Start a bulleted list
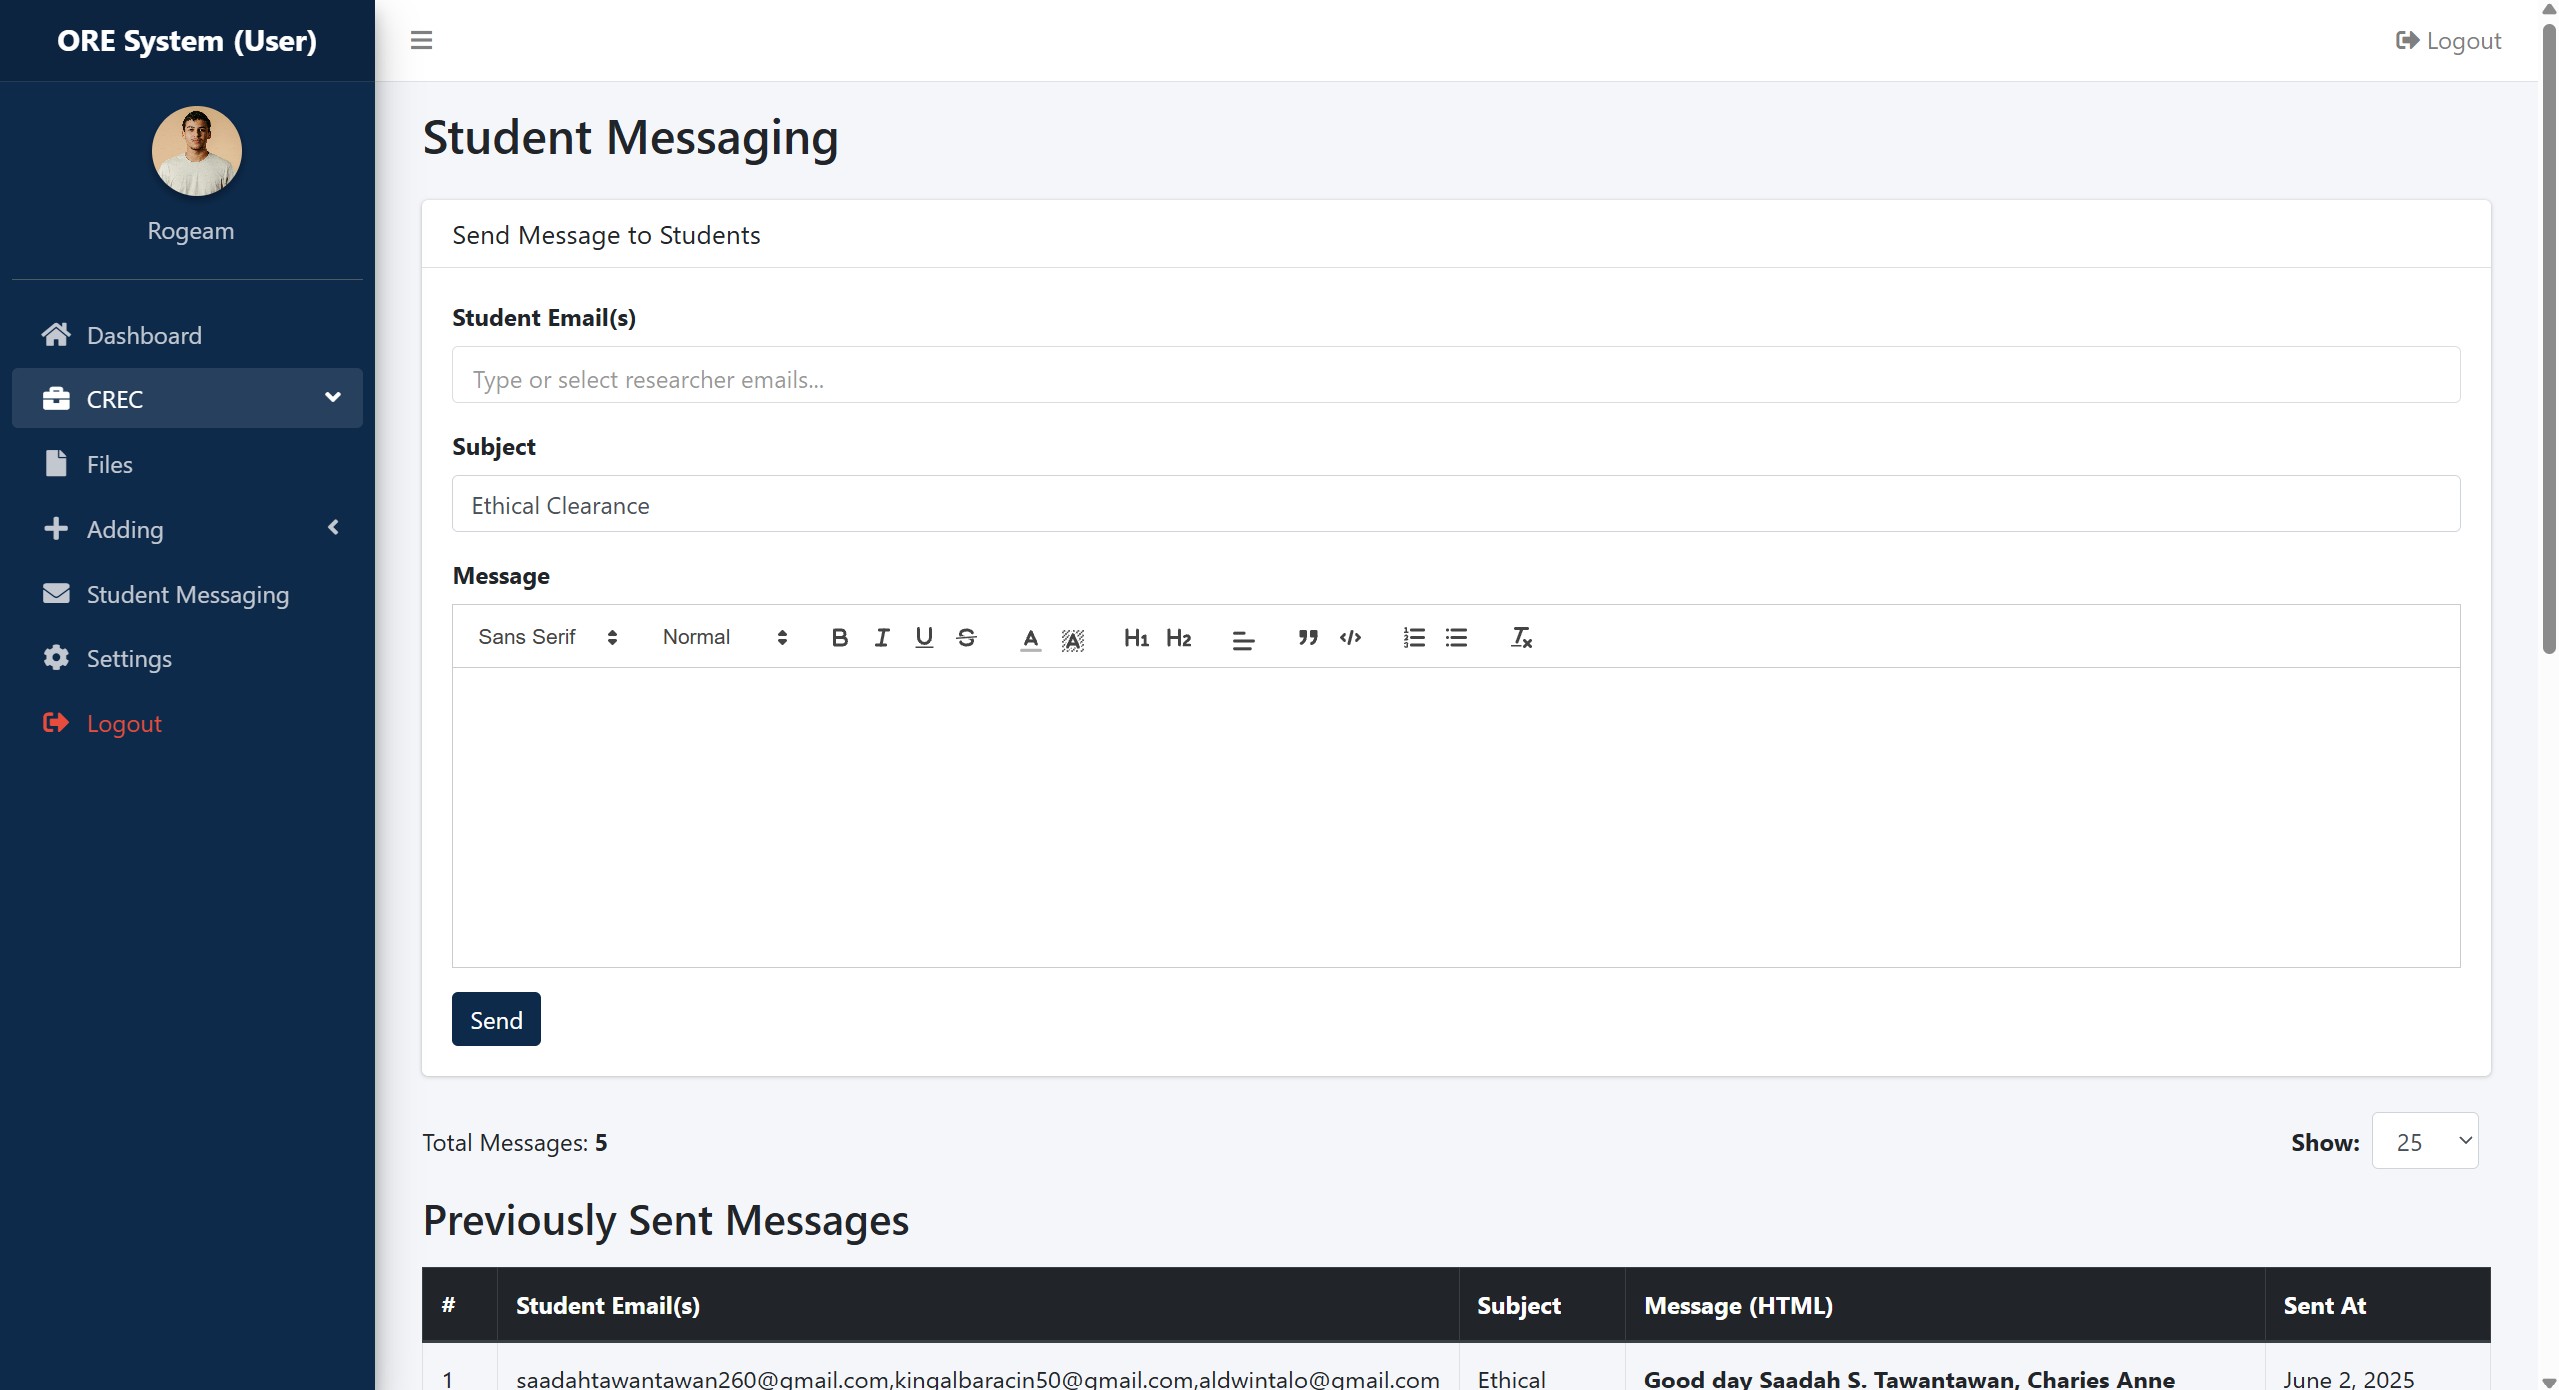Viewport: 2559px width, 1390px height. (x=1456, y=638)
